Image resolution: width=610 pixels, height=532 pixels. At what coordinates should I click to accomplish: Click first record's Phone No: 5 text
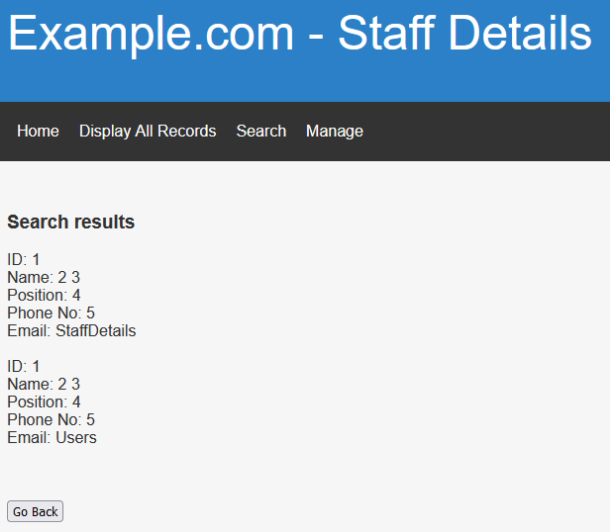(x=51, y=313)
